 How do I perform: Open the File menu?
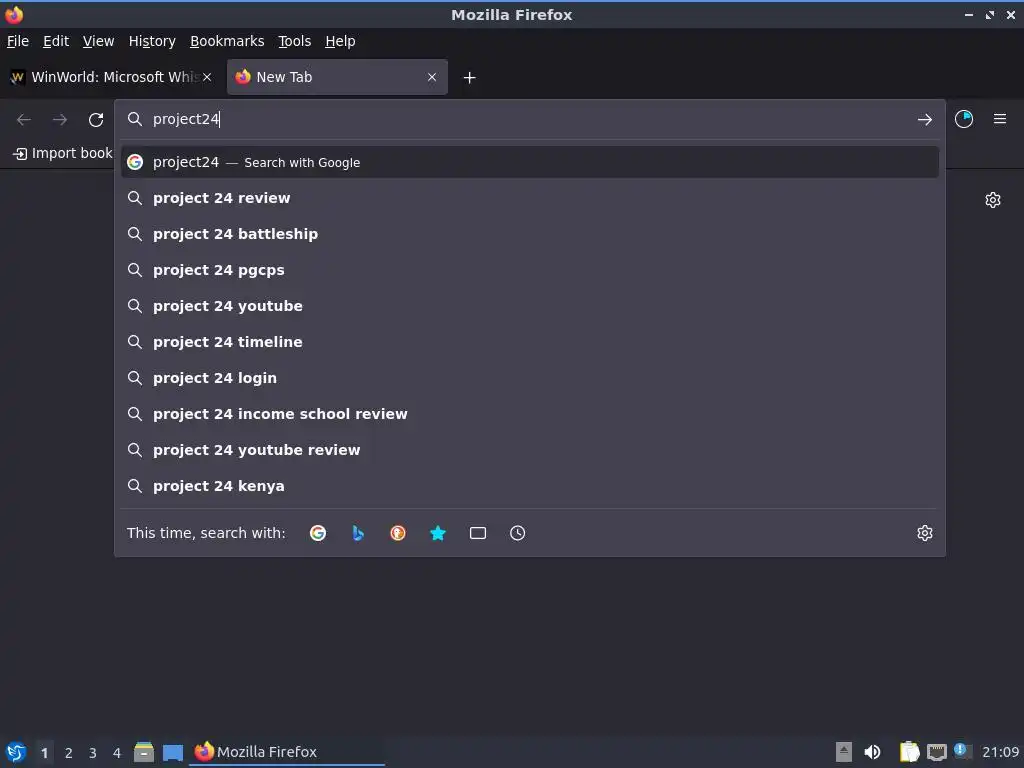coord(18,41)
